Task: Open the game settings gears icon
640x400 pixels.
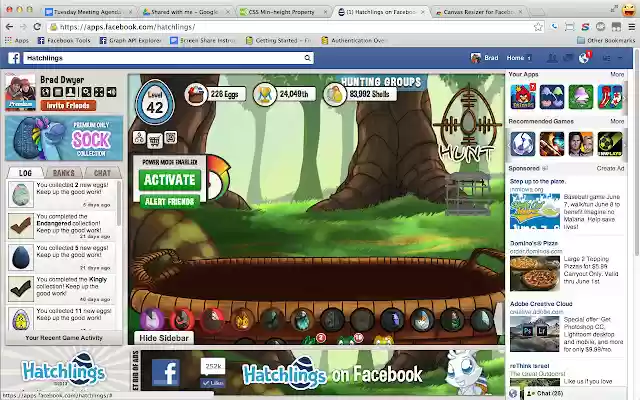Action: (x=86, y=92)
